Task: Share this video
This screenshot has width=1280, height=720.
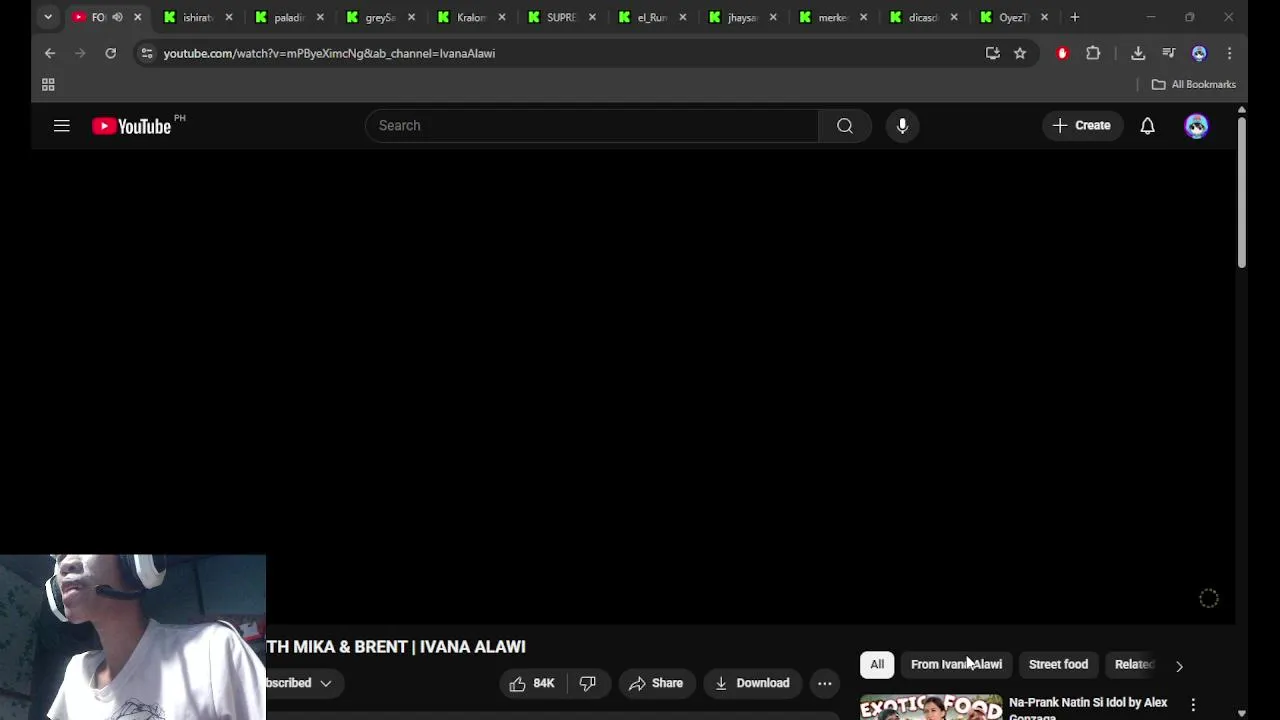Action: click(656, 683)
